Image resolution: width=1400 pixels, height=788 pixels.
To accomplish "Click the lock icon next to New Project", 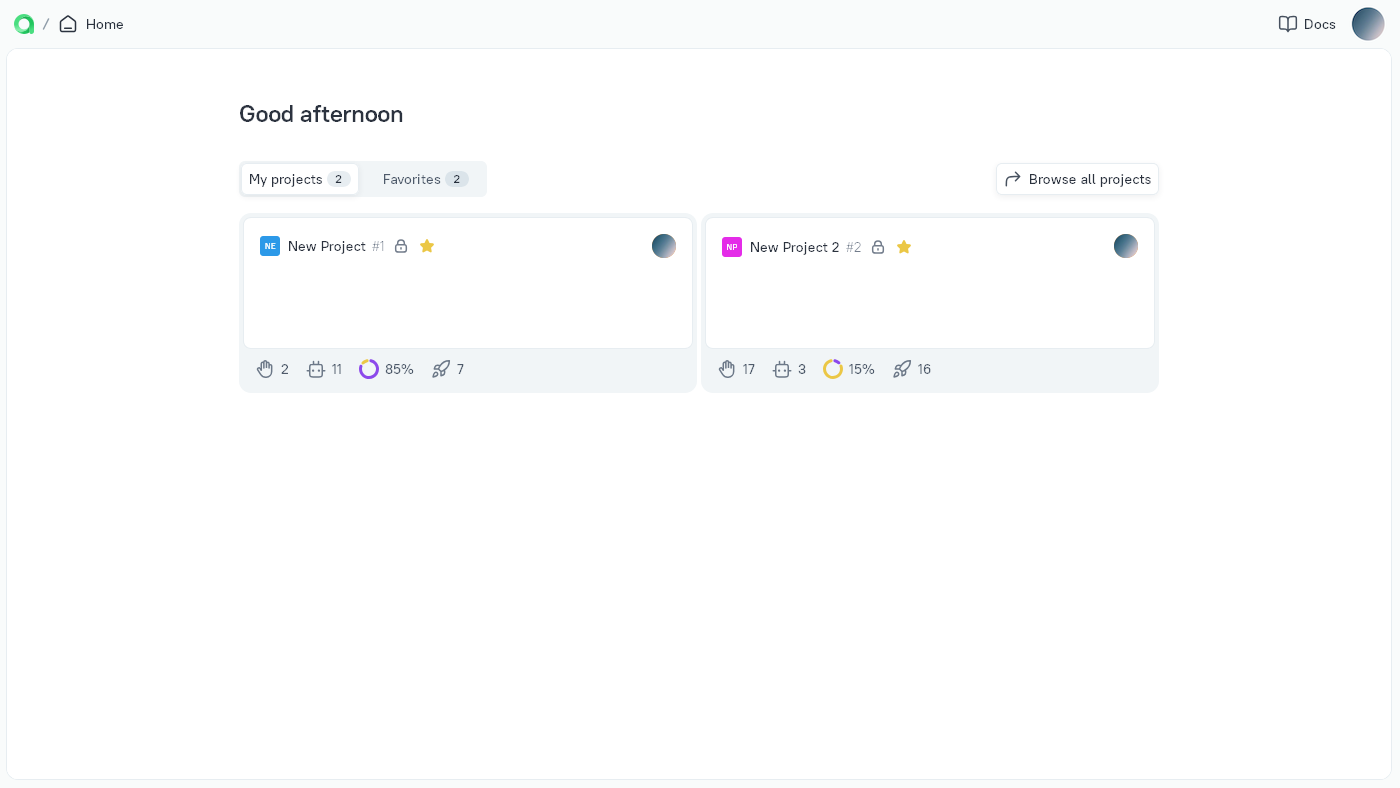I will [401, 246].
